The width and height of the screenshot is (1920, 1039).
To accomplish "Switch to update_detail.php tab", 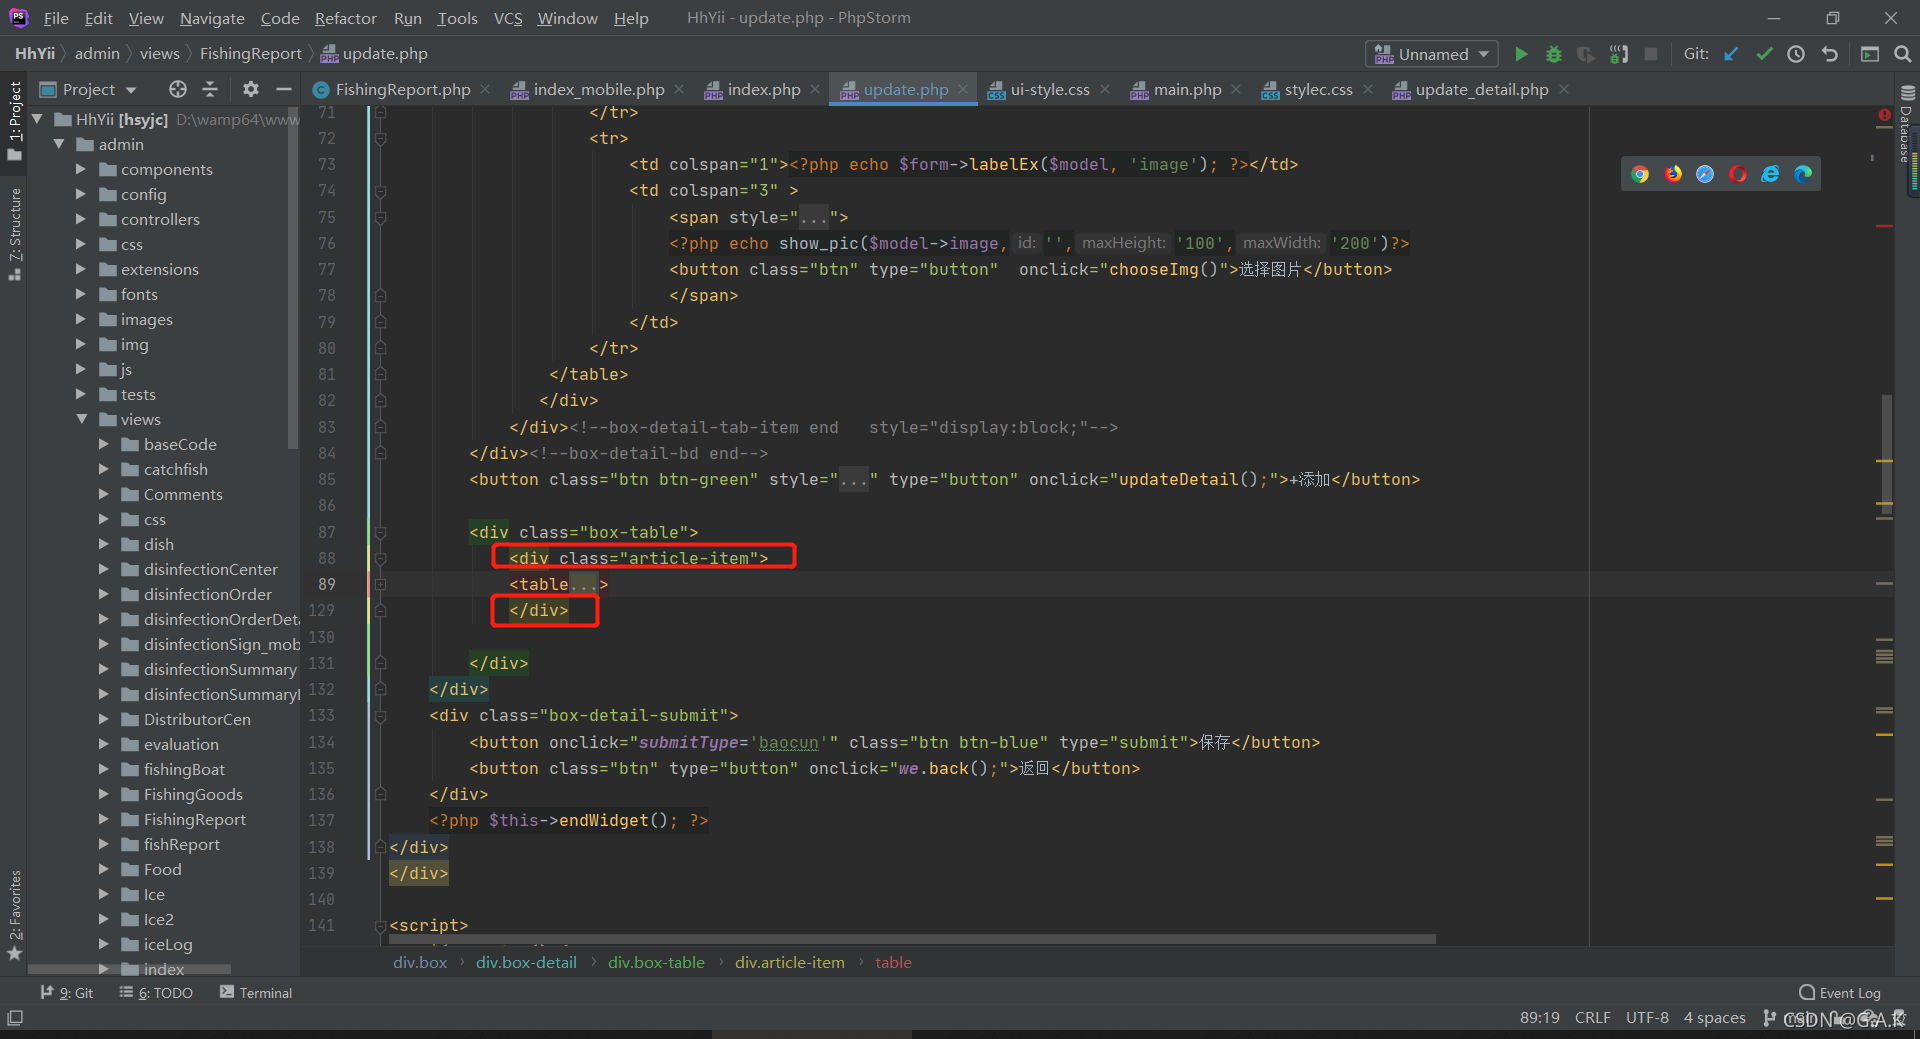I will point(1481,89).
